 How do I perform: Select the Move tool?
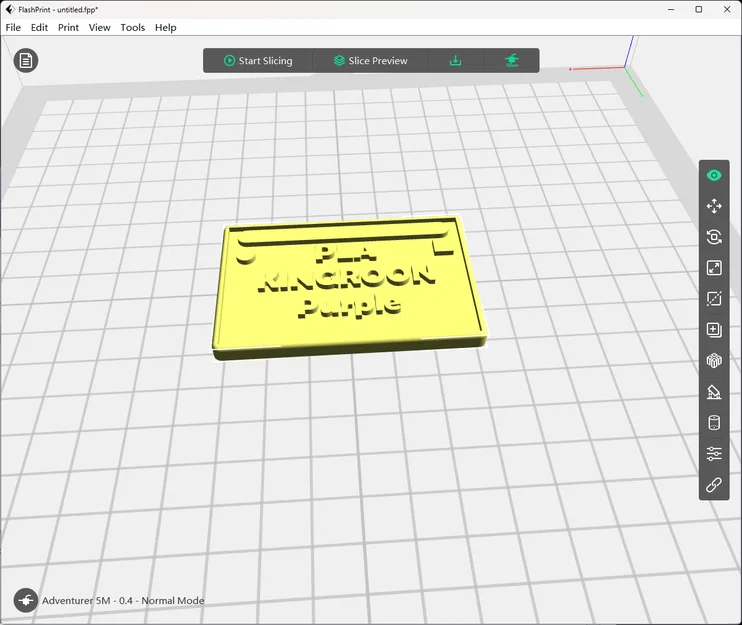click(x=714, y=206)
